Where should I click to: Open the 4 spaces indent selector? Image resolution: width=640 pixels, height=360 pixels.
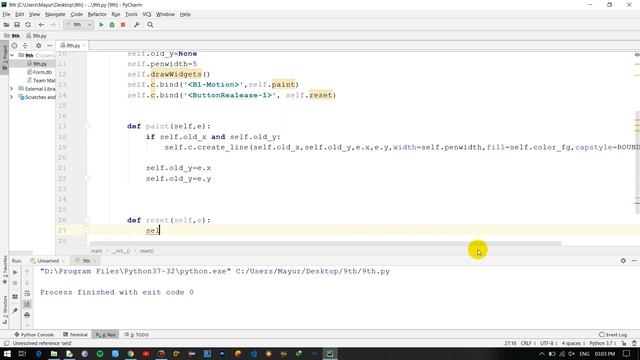click(573, 343)
